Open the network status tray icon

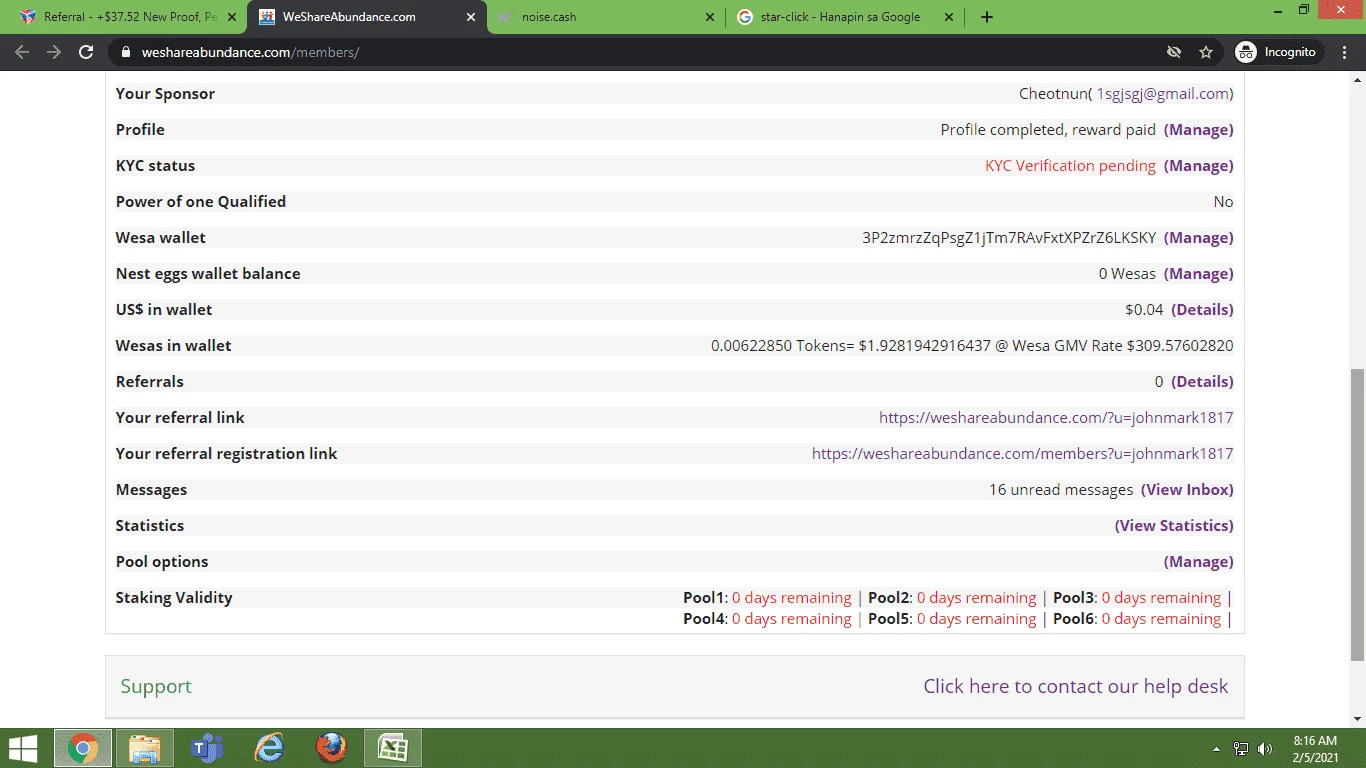1241,749
